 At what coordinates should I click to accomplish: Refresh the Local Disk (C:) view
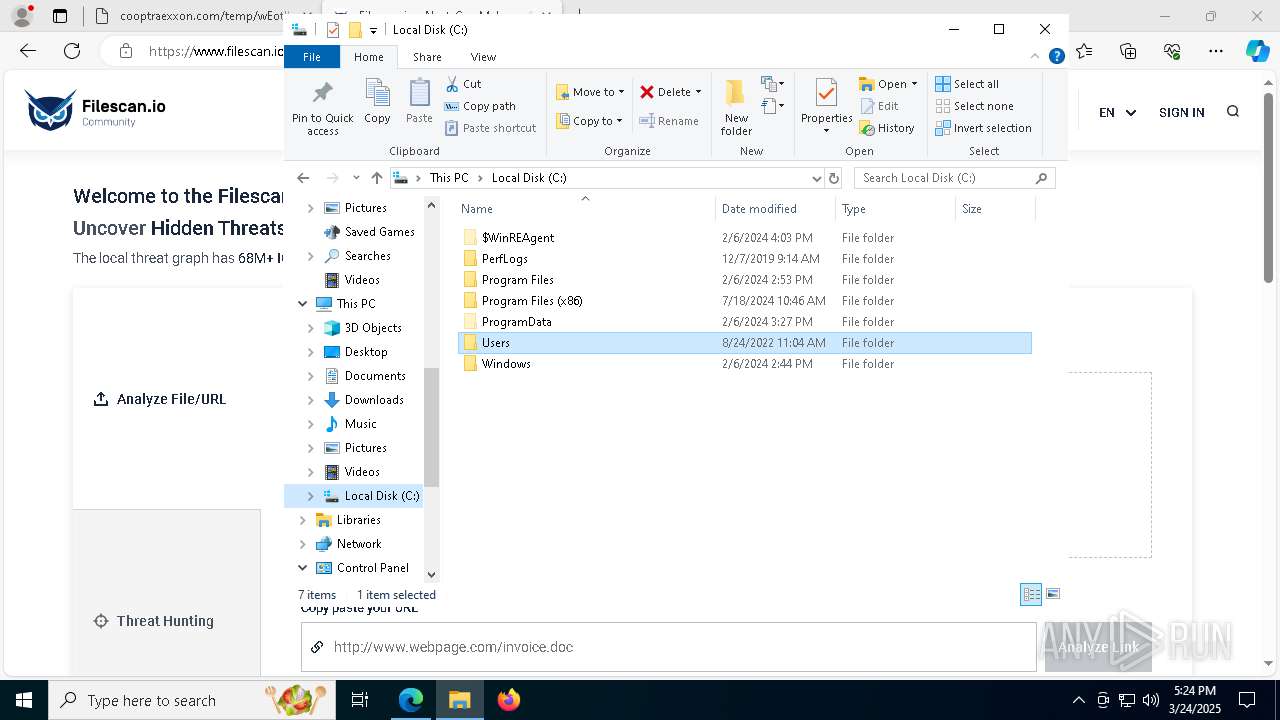click(x=834, y=178)
